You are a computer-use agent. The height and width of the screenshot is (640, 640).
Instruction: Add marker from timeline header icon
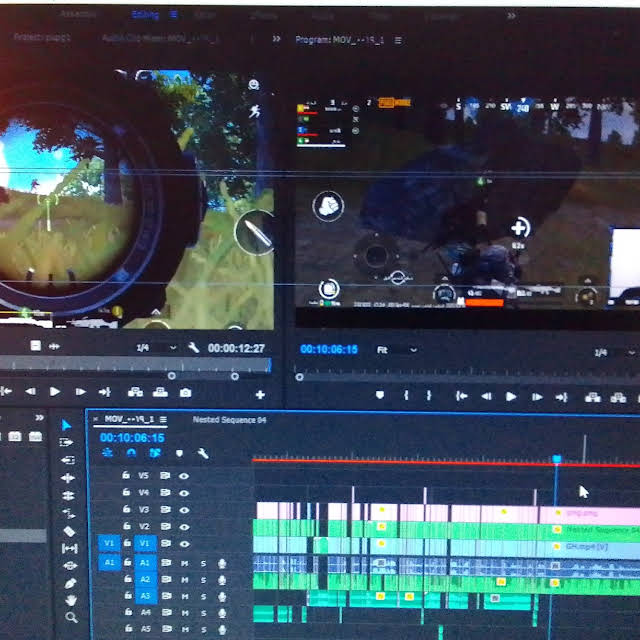click(x=179, y=453)
